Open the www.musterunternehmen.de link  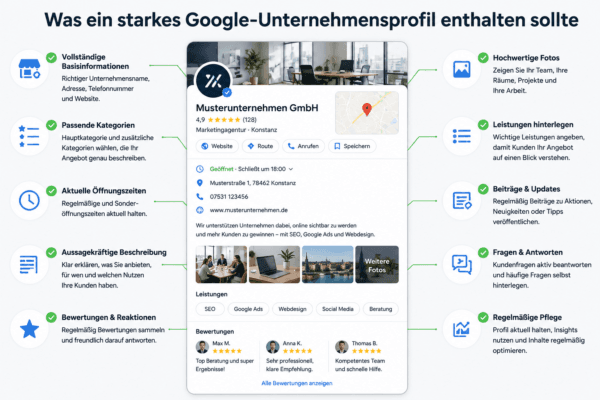coord(249,210)
